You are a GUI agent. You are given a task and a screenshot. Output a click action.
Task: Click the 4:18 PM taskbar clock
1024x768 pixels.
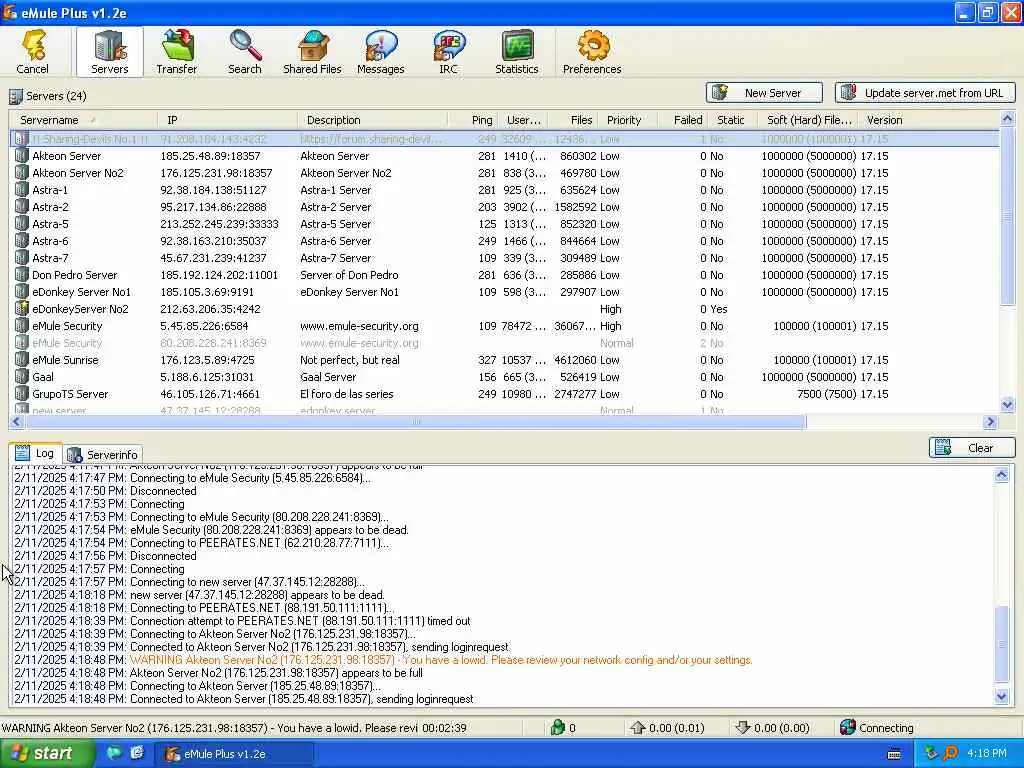987,753
